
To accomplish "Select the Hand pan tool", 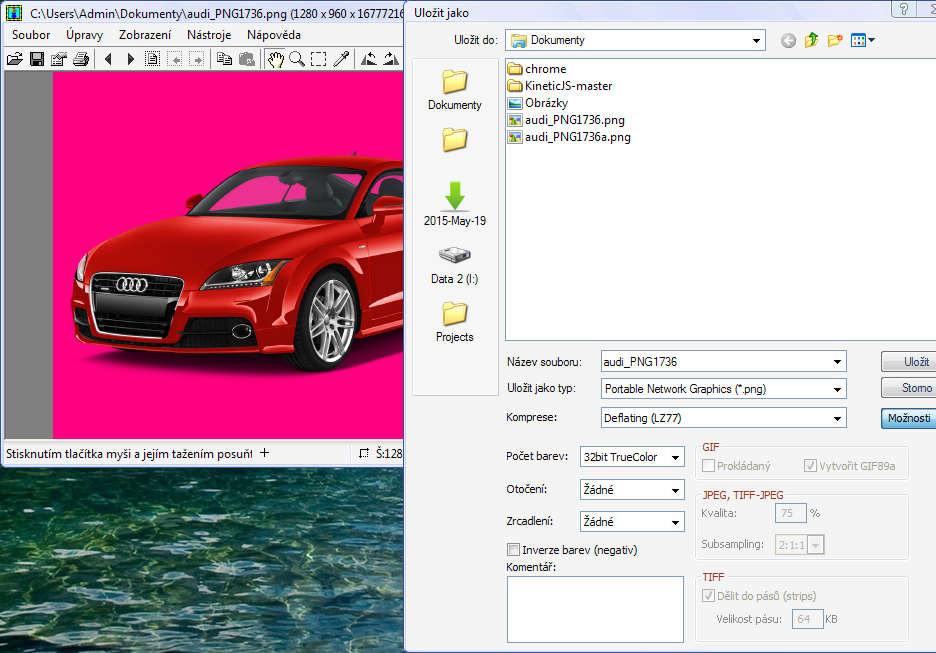I will click(x=275, y=58).
